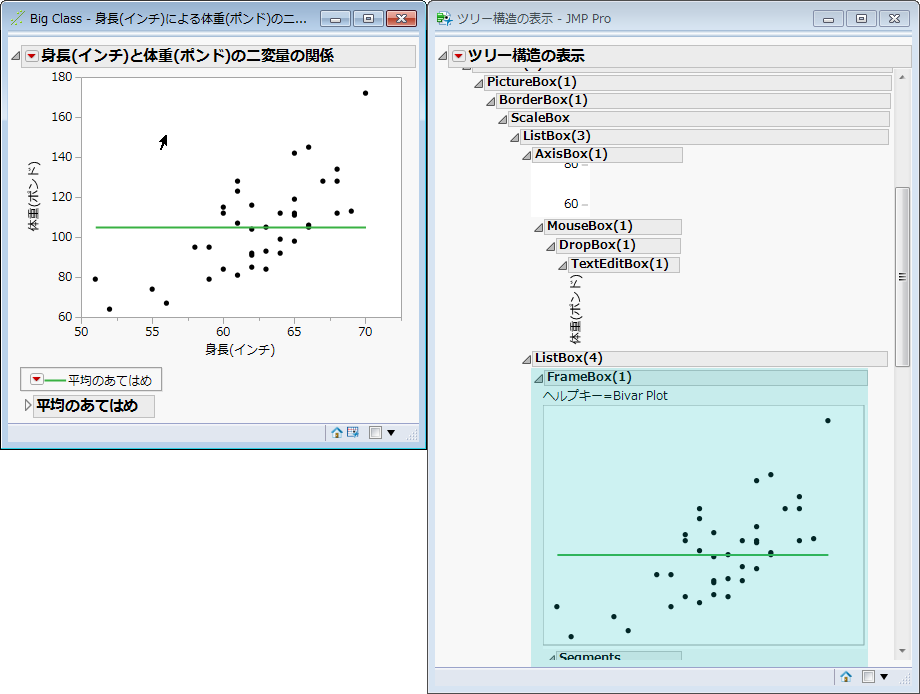Click home window icon in tree structure status bar
This screenshot has height=694, width=920.
846,676
